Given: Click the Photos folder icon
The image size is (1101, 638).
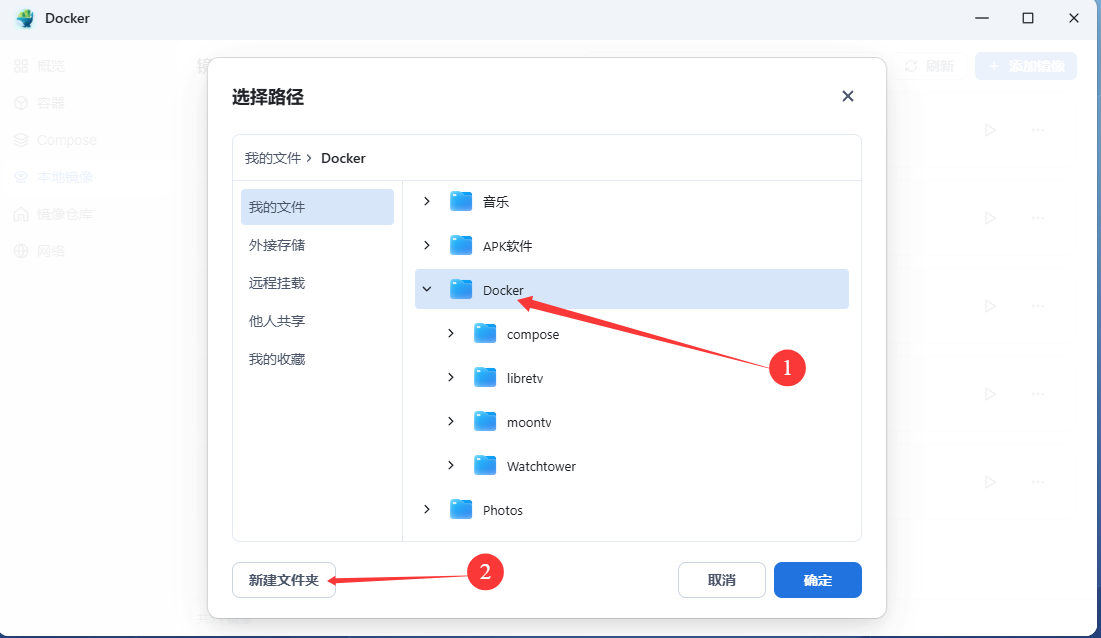Looking at the screenshot, I should point(461,510).
